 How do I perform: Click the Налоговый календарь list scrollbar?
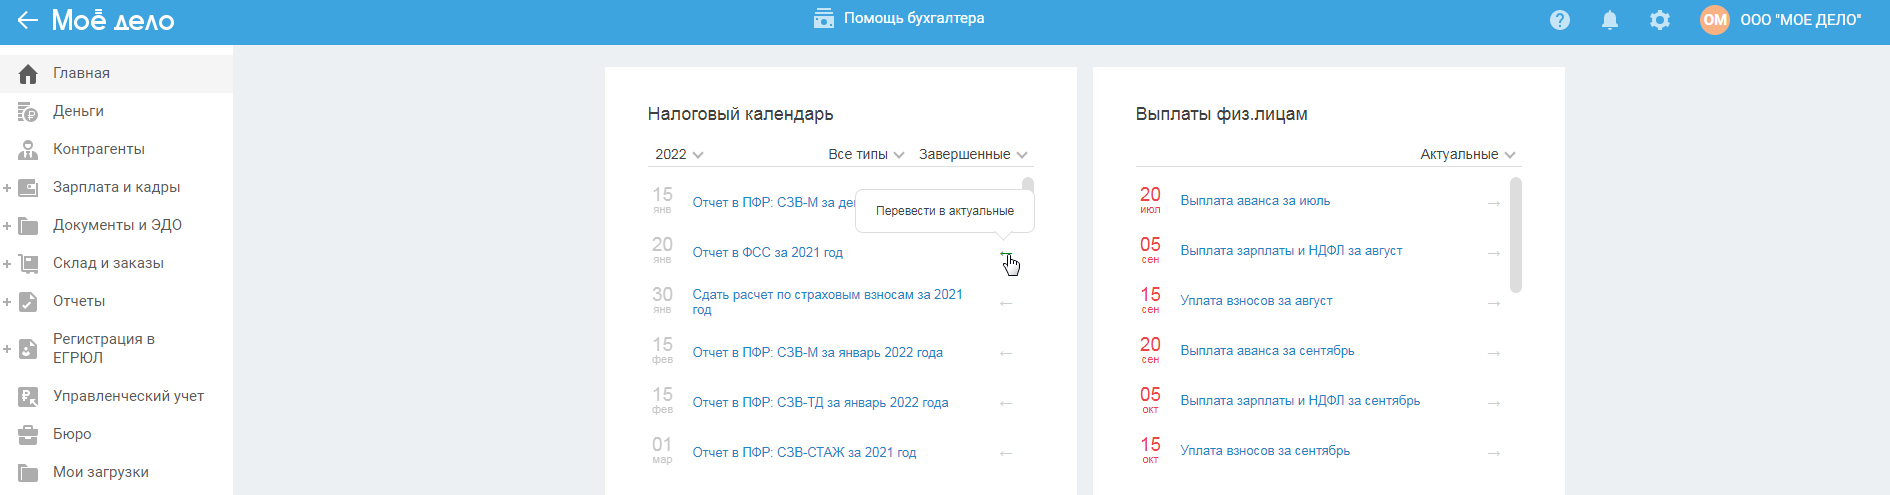(1028, 184)
